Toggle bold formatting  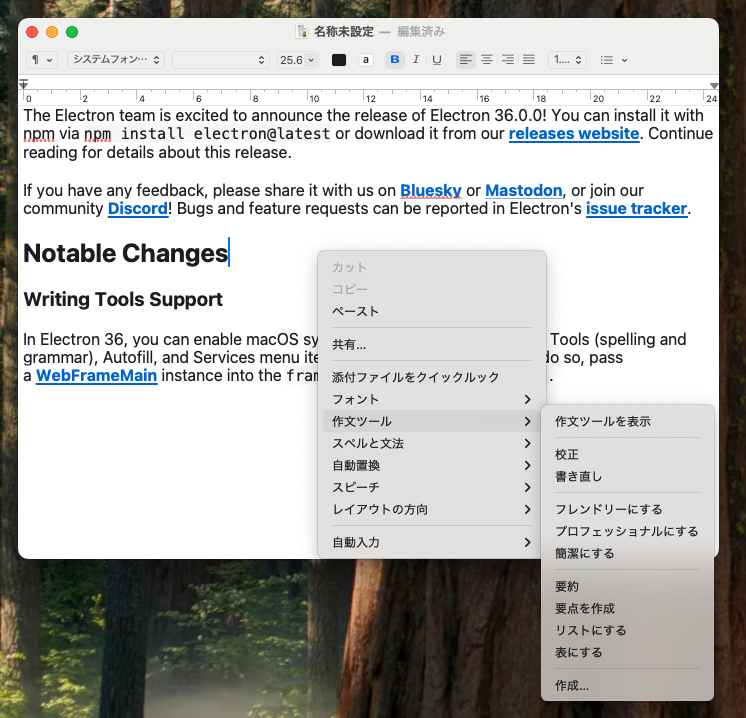[x=395, y=60]
